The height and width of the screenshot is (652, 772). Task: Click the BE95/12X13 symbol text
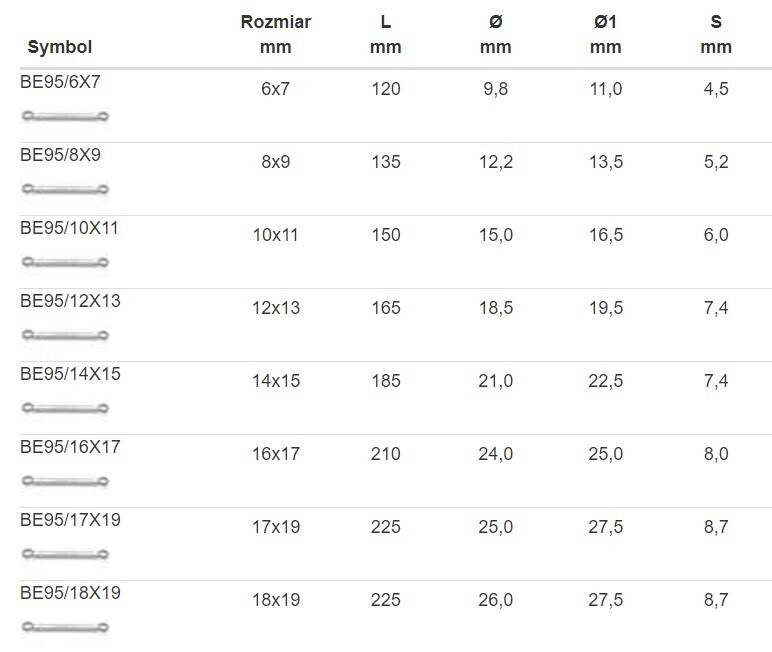tap(70, 301)
